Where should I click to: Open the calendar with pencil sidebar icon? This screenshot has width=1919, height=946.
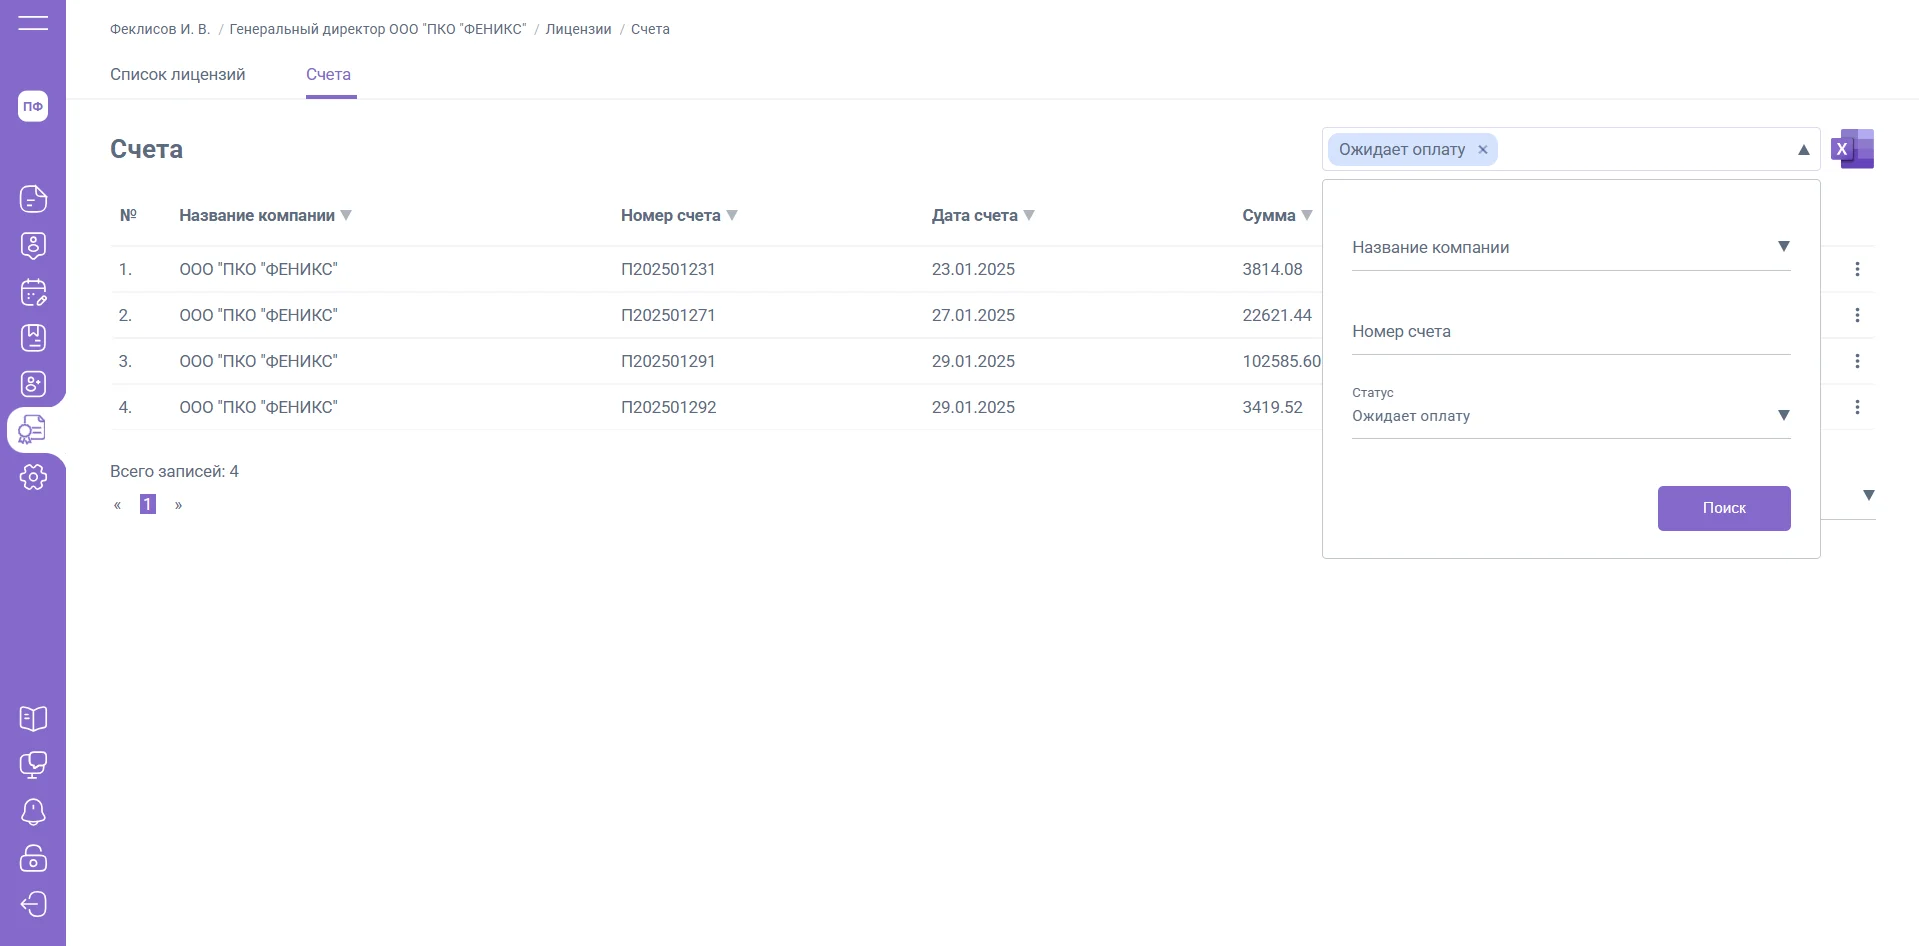[x=33, y=292]
